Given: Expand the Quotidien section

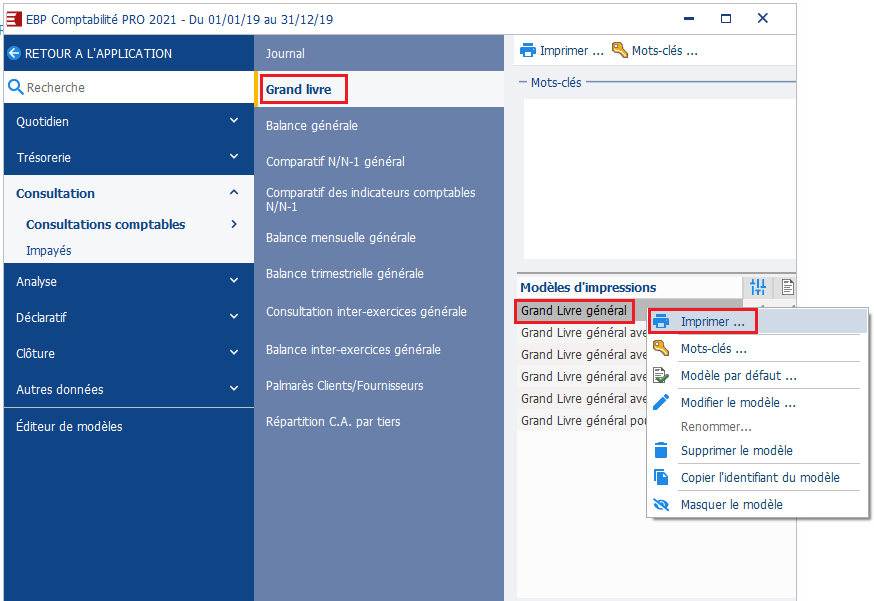Looking at the screenshot, I should 234,121.
